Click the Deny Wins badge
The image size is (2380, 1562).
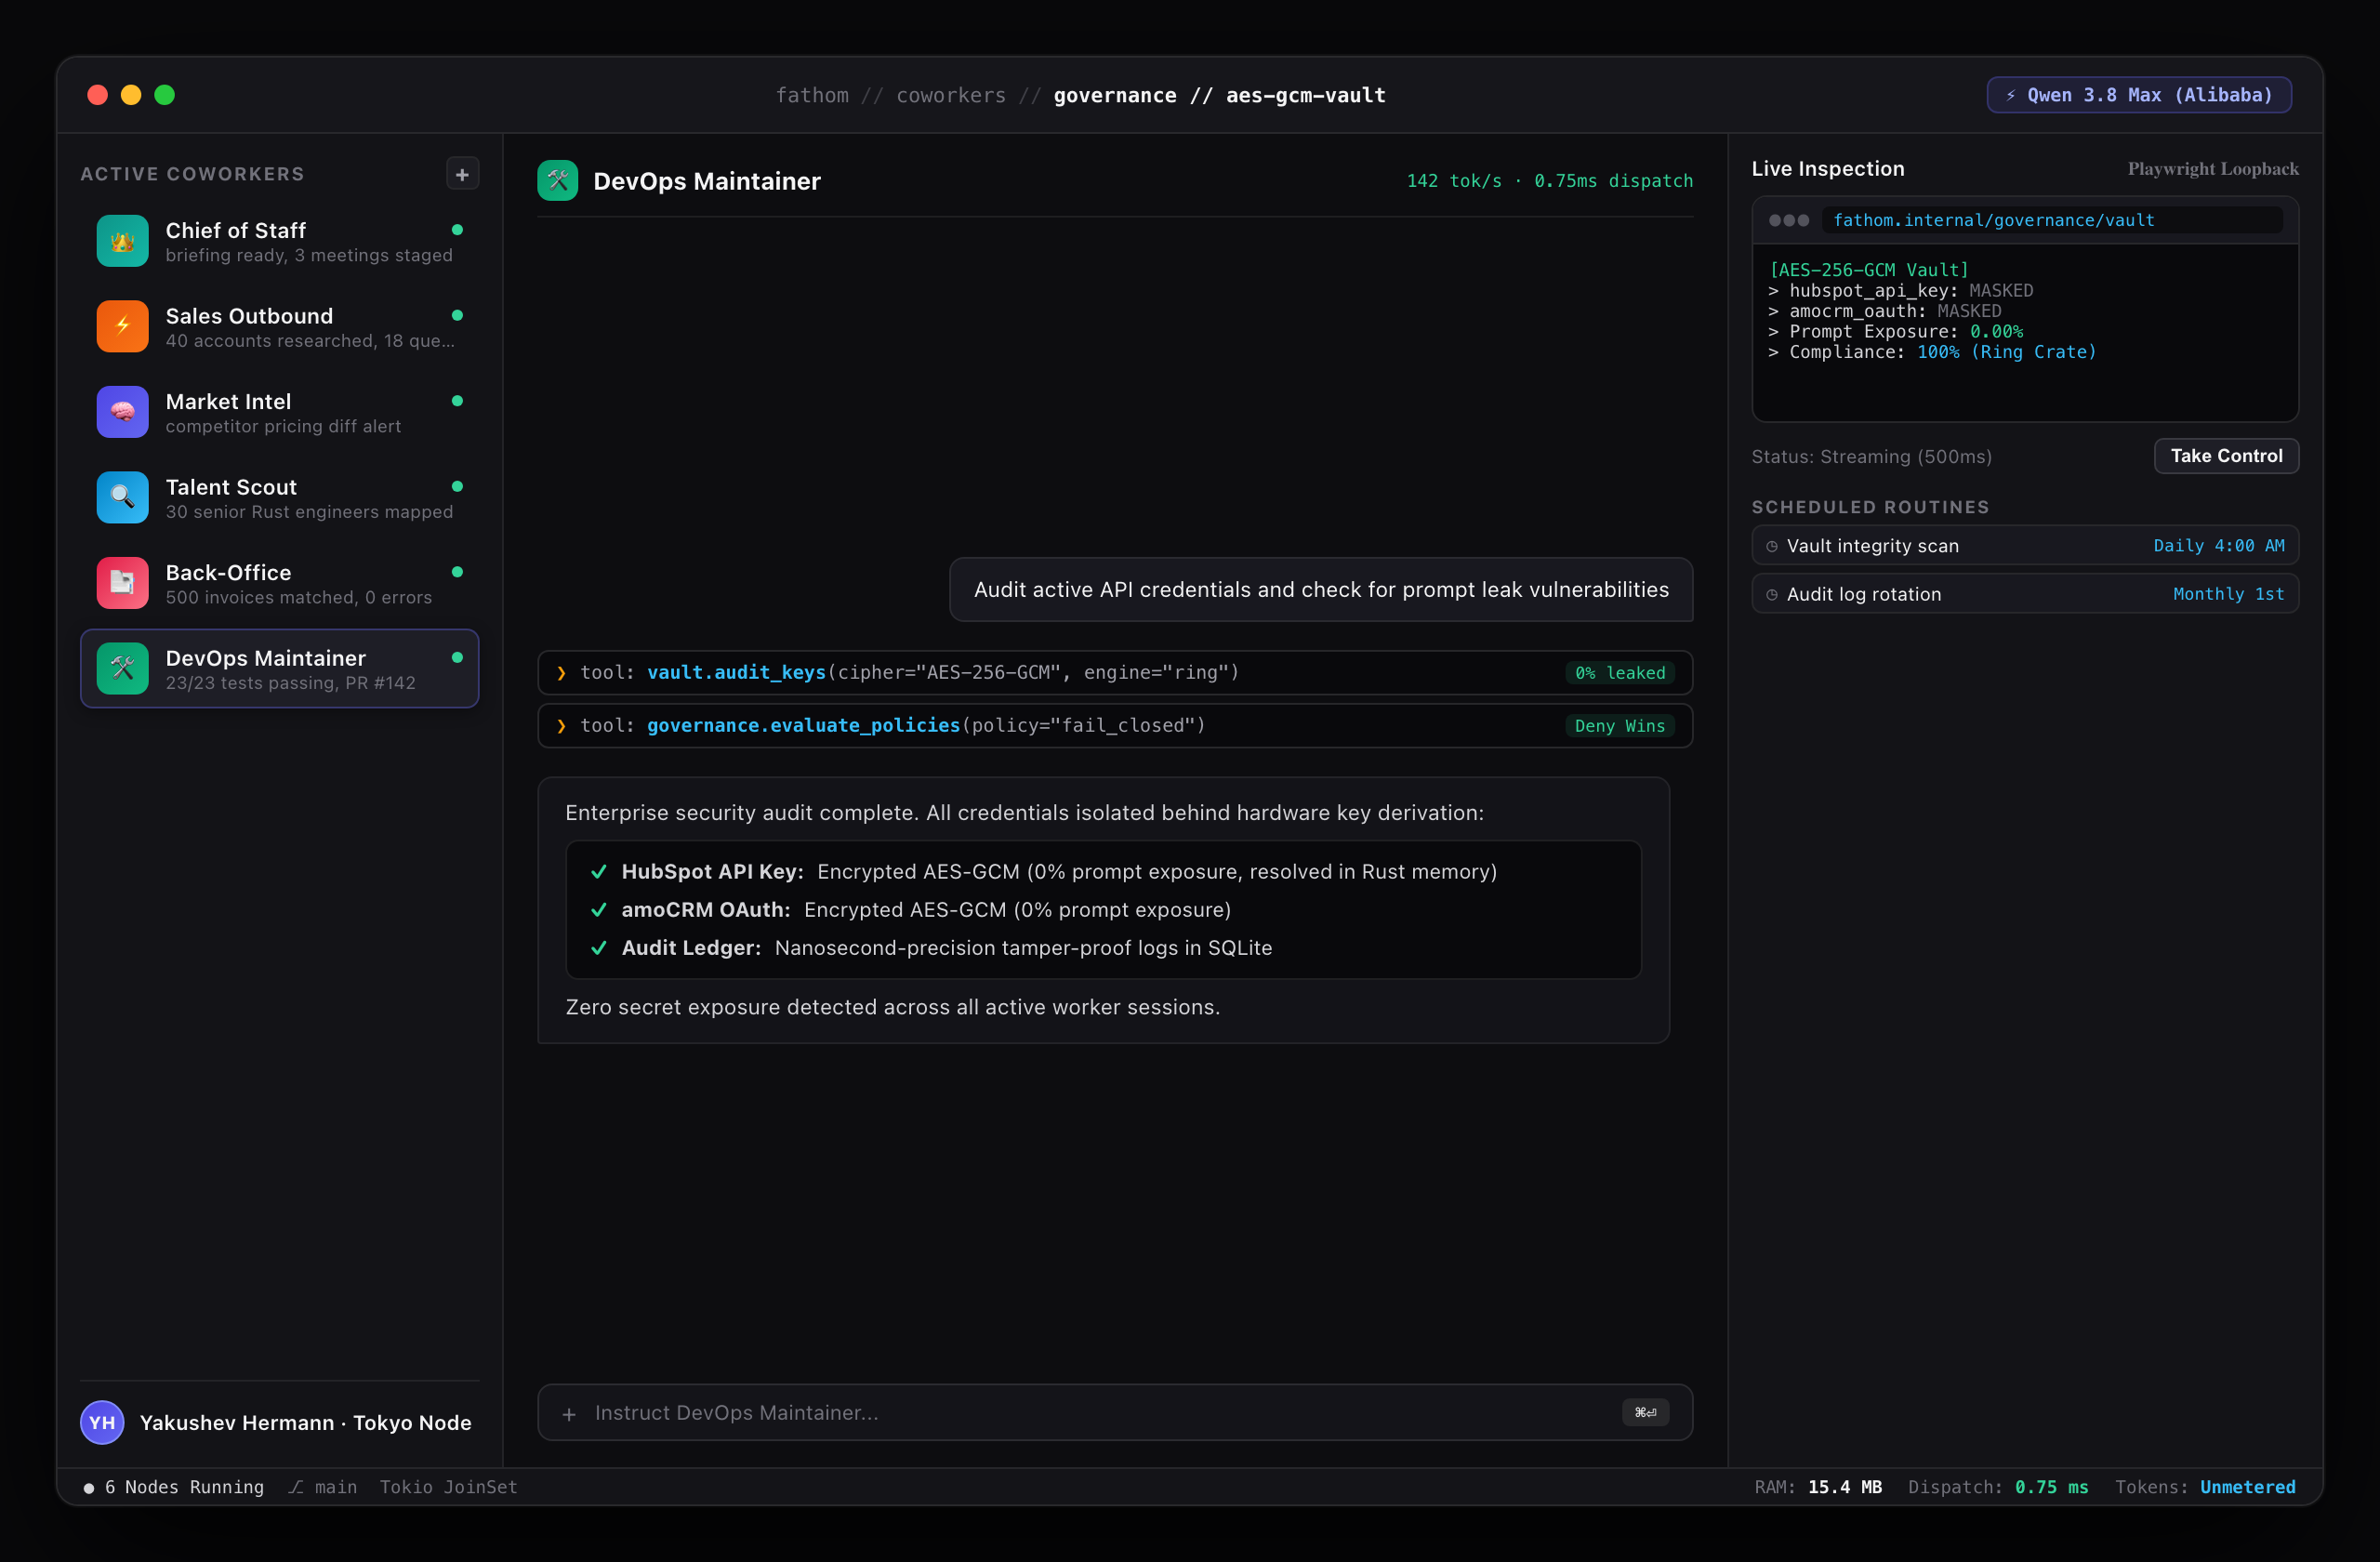click(1620, 726)
